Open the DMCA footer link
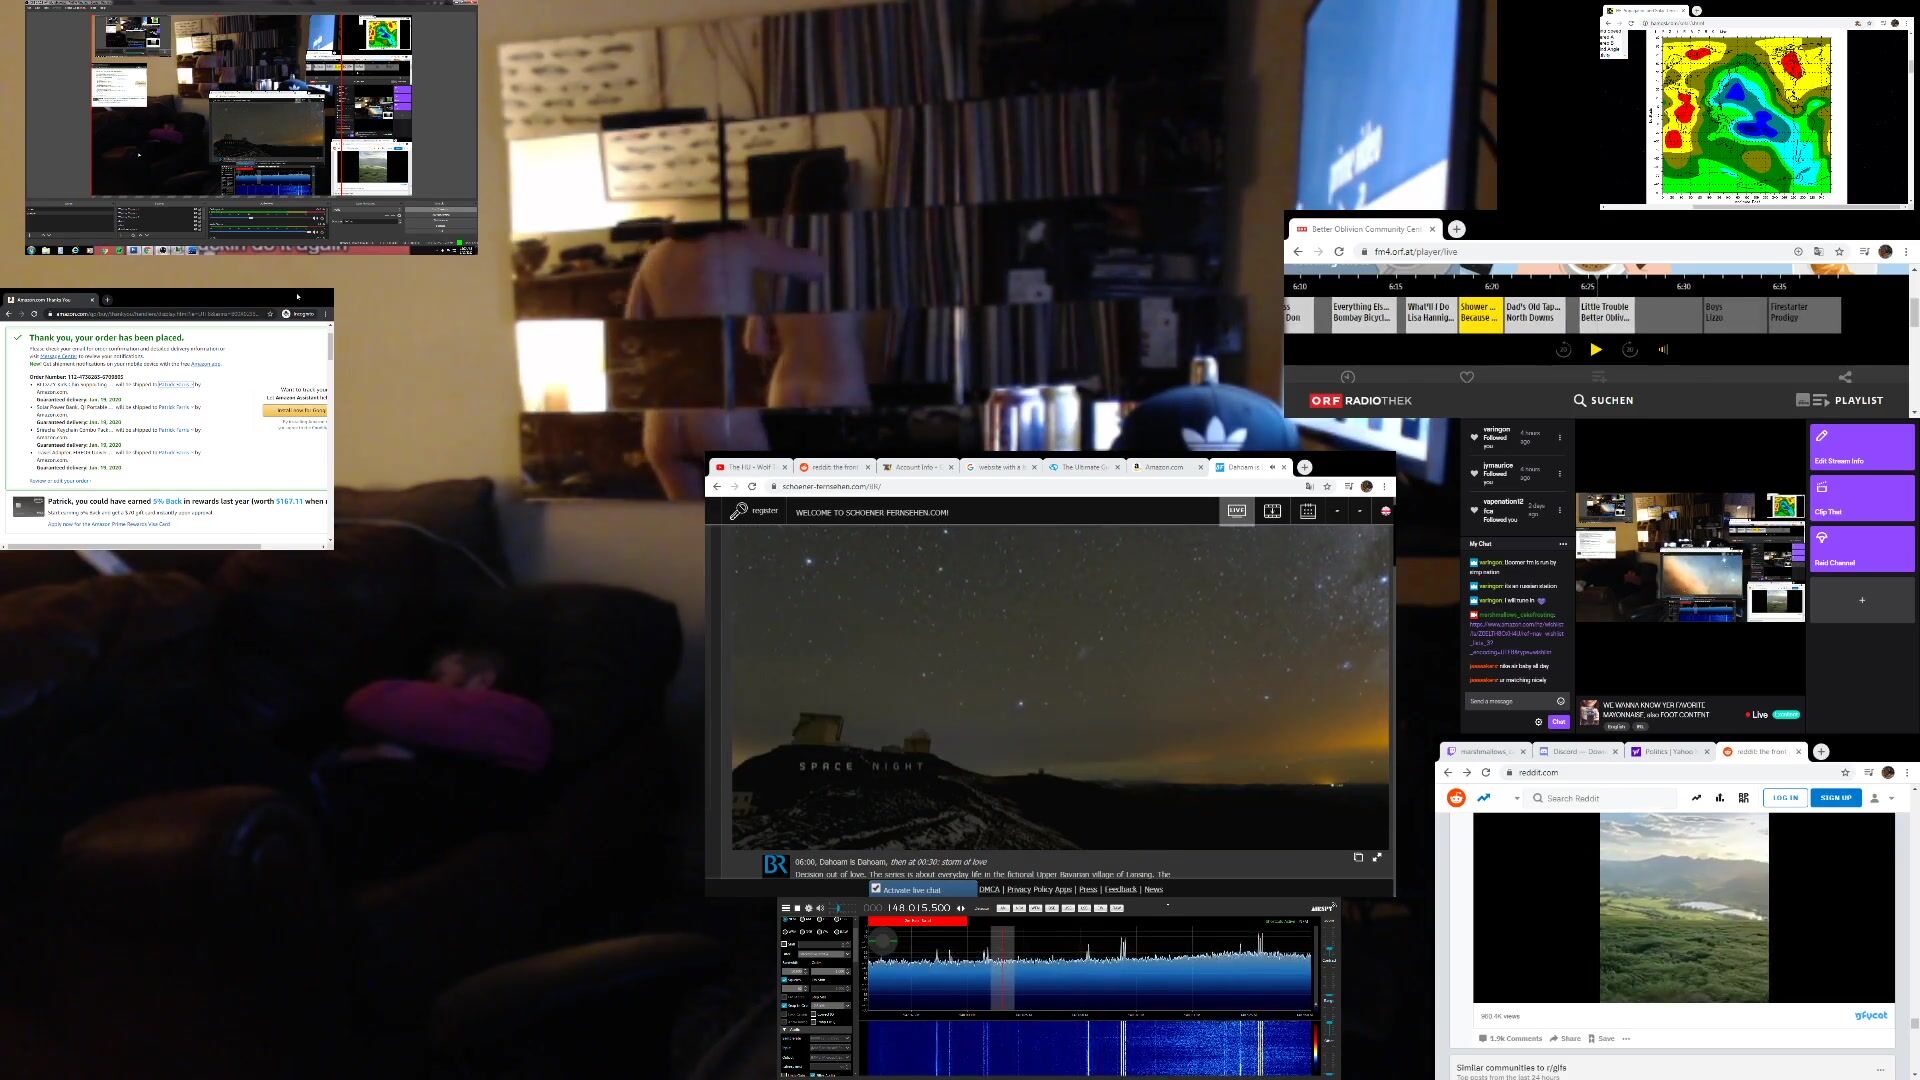This screenshot has height=1080, width=1920. point(989,890)
